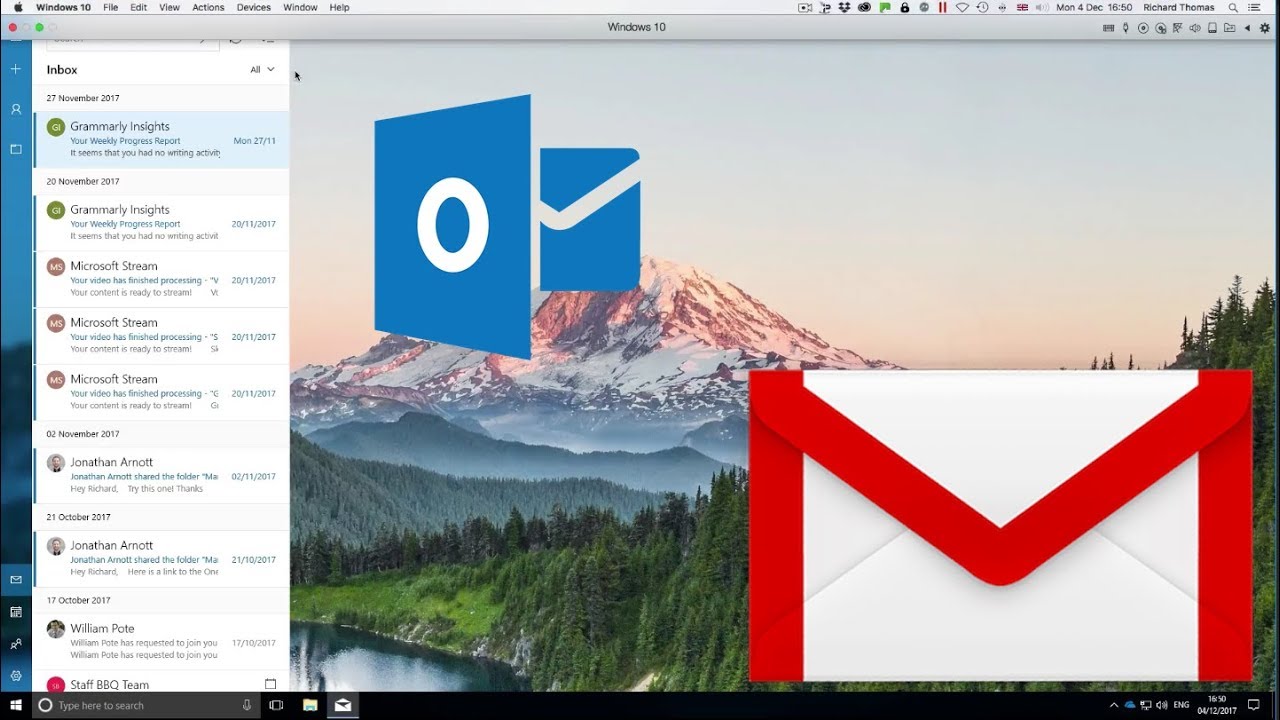The image size is (1280, 720).
Task: Click the UK flag input source icon
Action: point(1023,7)
